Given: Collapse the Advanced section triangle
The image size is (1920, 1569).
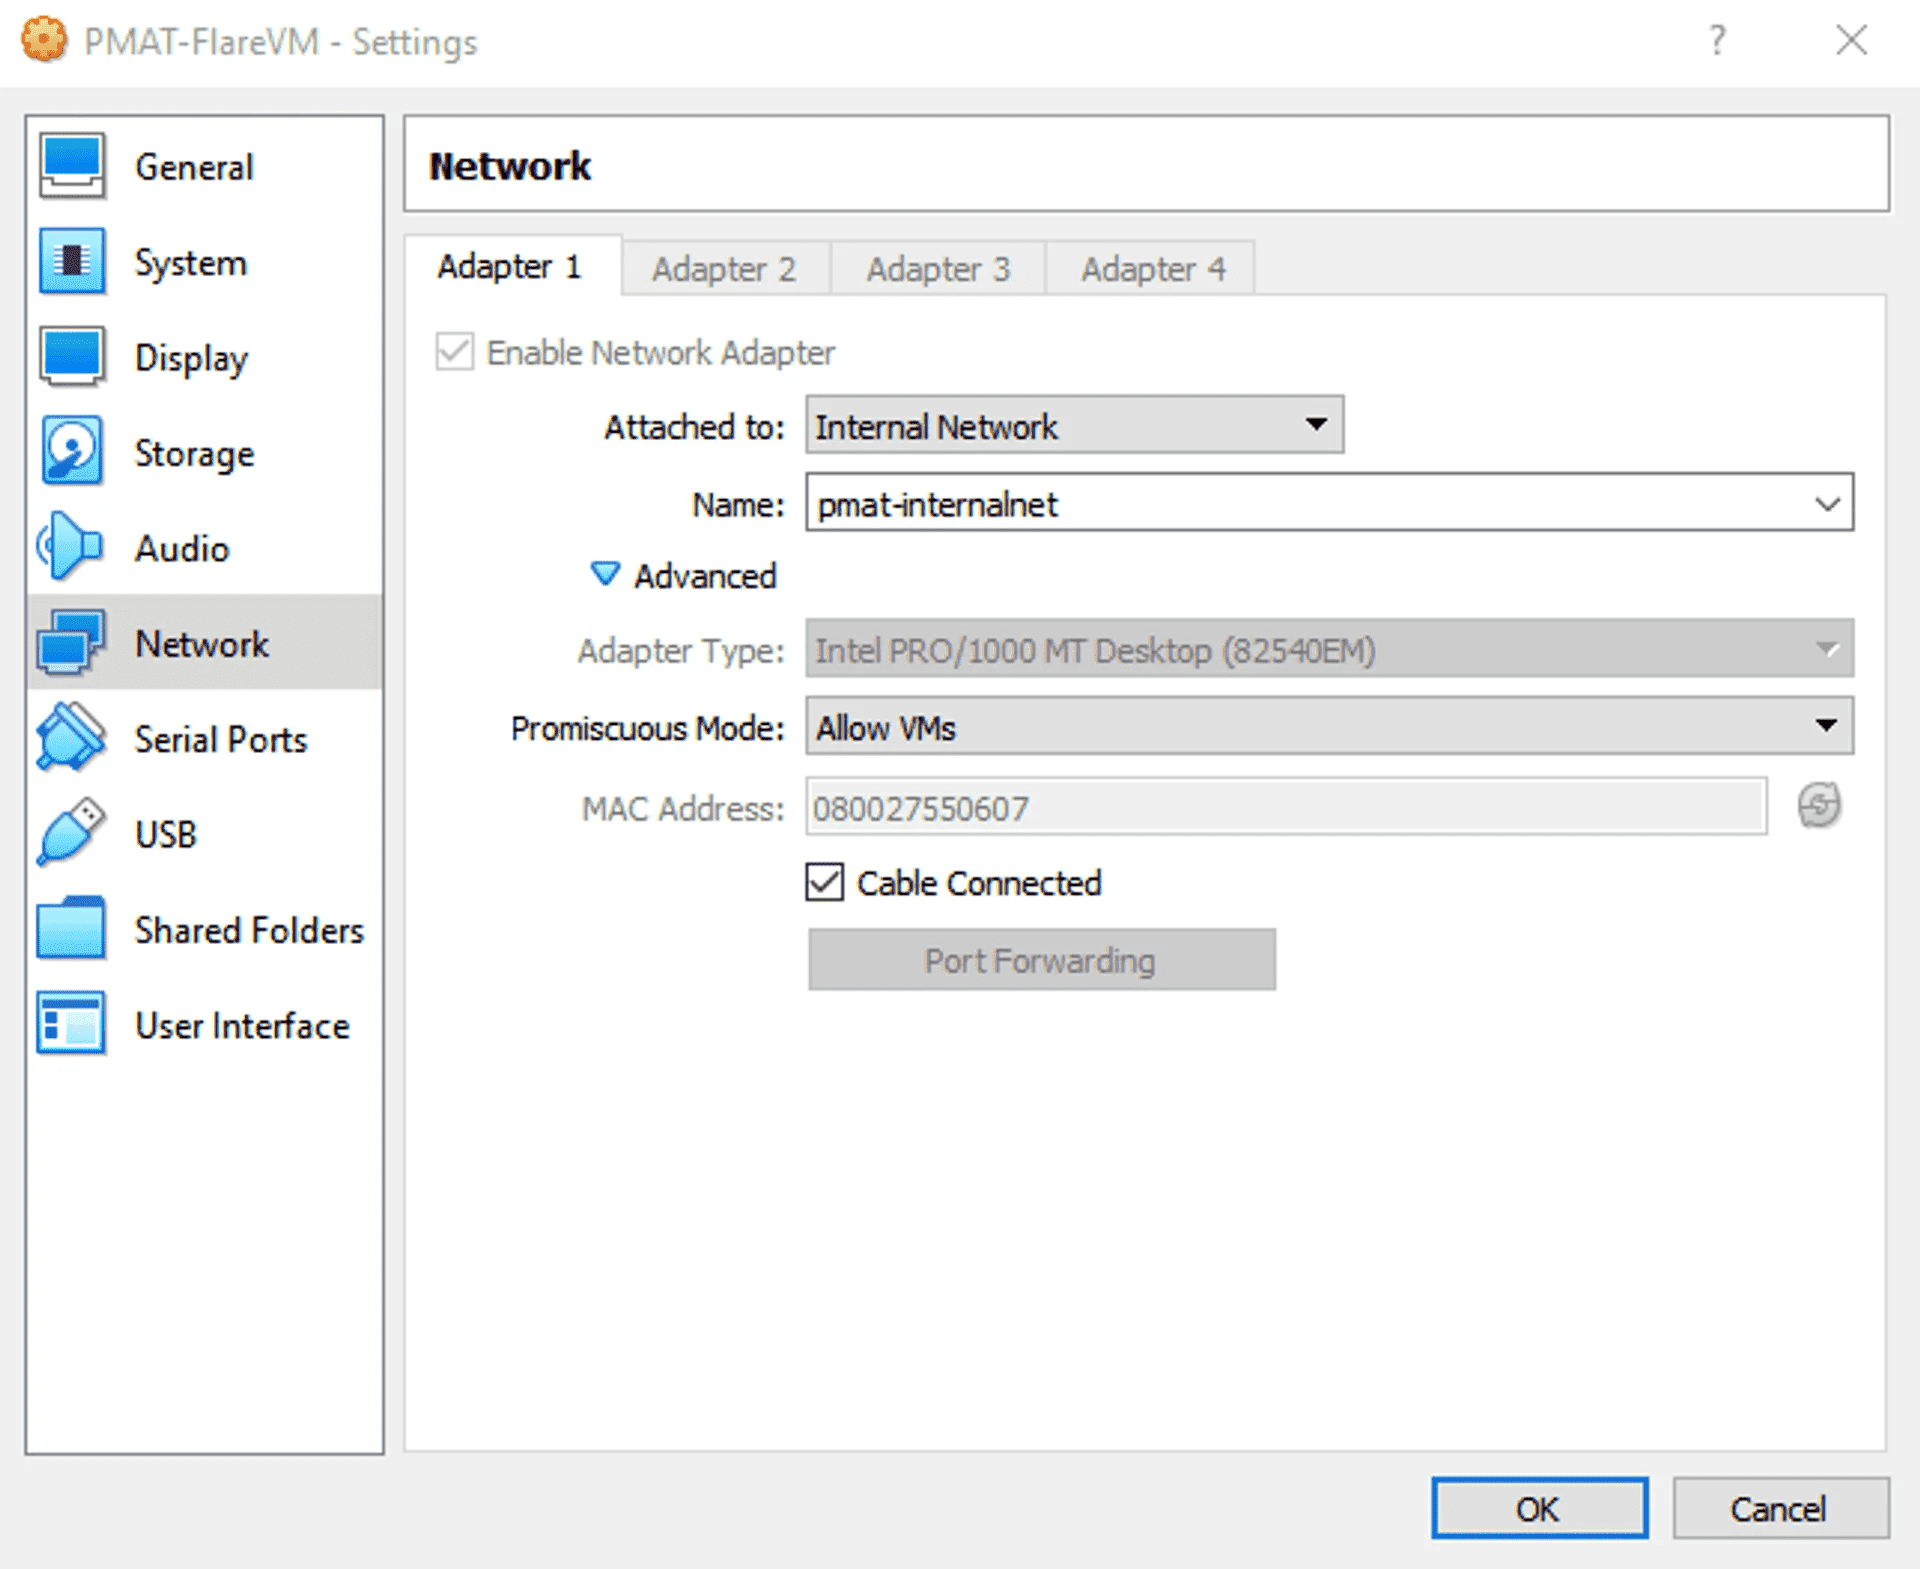Looking at the screenshot, I should (605, 574).
